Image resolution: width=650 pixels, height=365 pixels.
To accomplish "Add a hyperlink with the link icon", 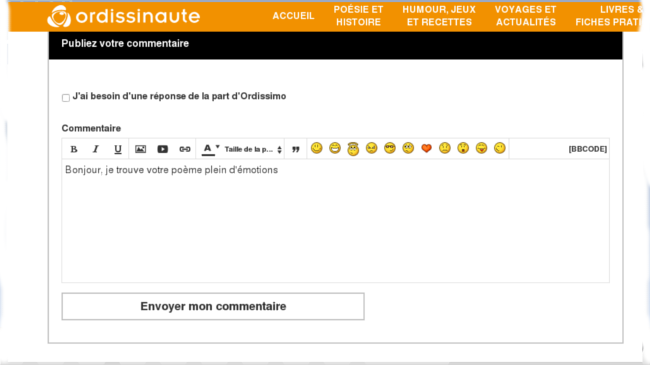I will pyautogui.click(x=184, y=149).
